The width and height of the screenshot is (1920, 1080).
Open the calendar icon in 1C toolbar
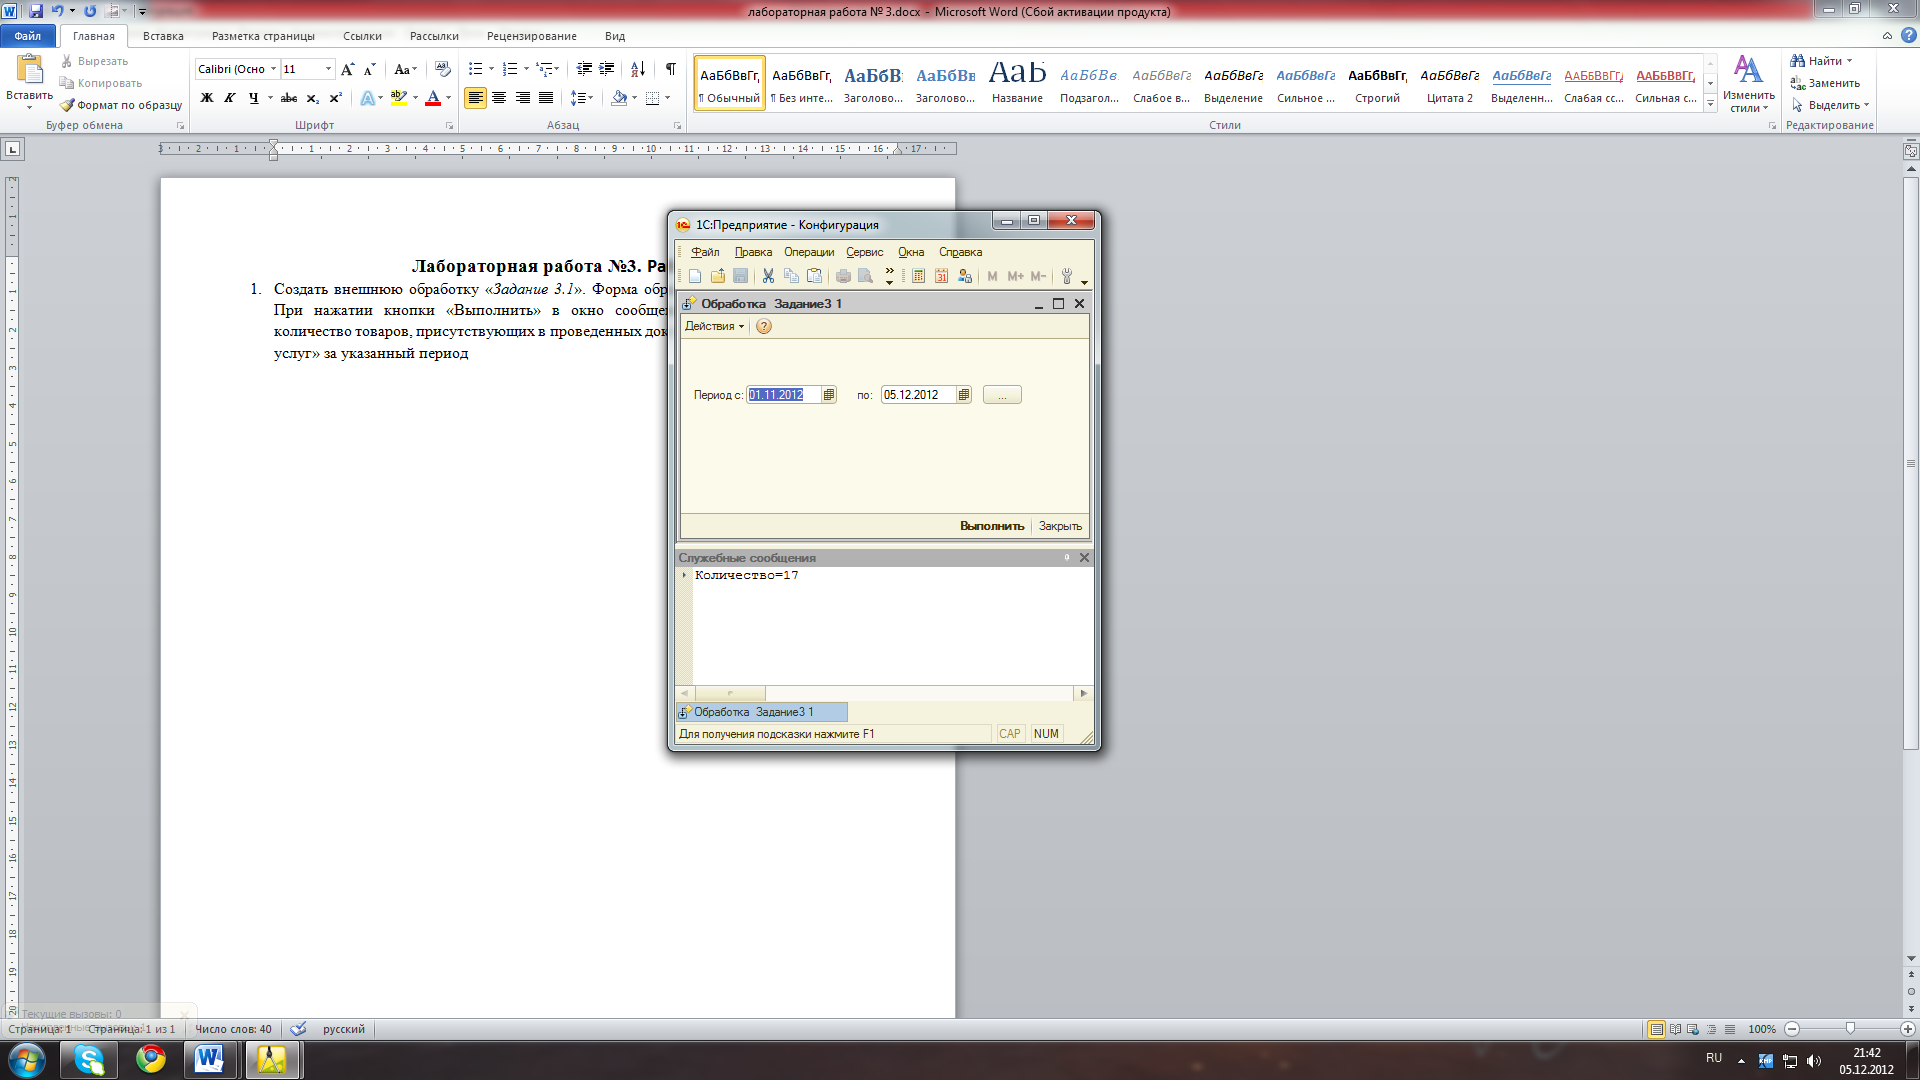[941, 276]
